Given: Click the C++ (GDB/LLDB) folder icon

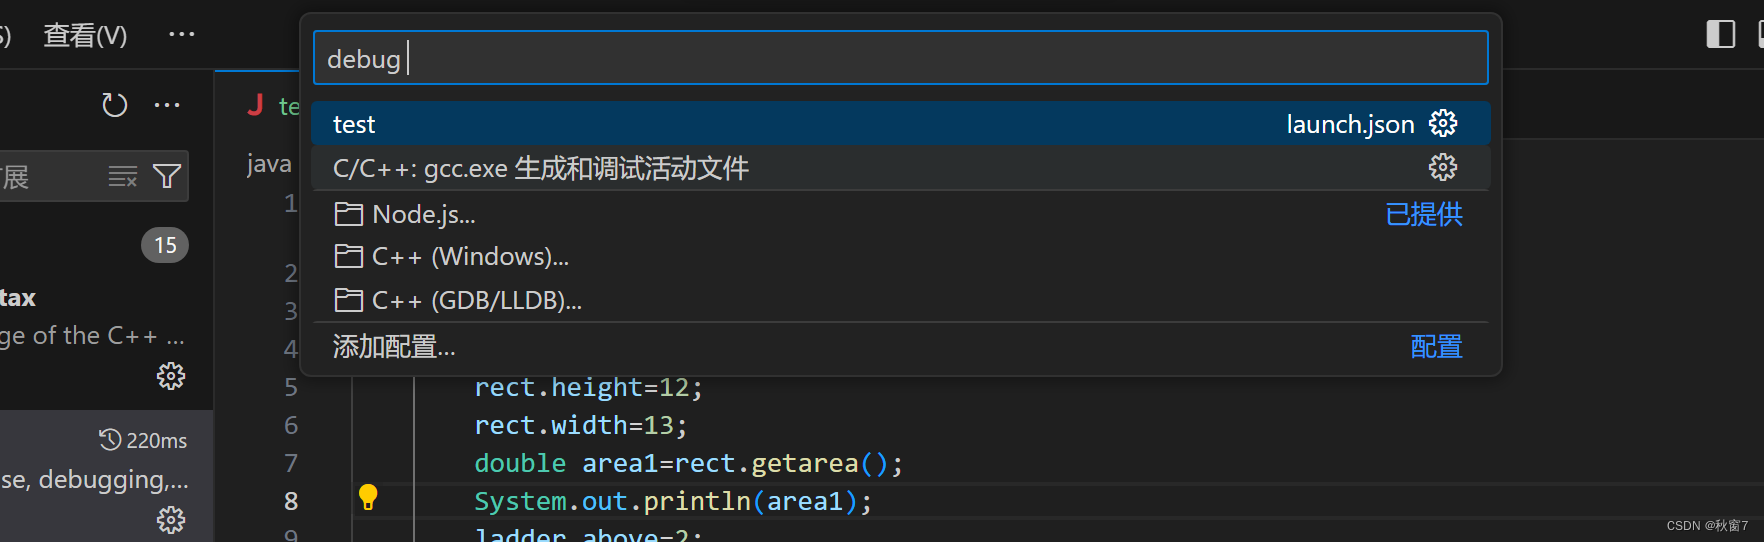Looking at the screenshot, I should (348, 300).
